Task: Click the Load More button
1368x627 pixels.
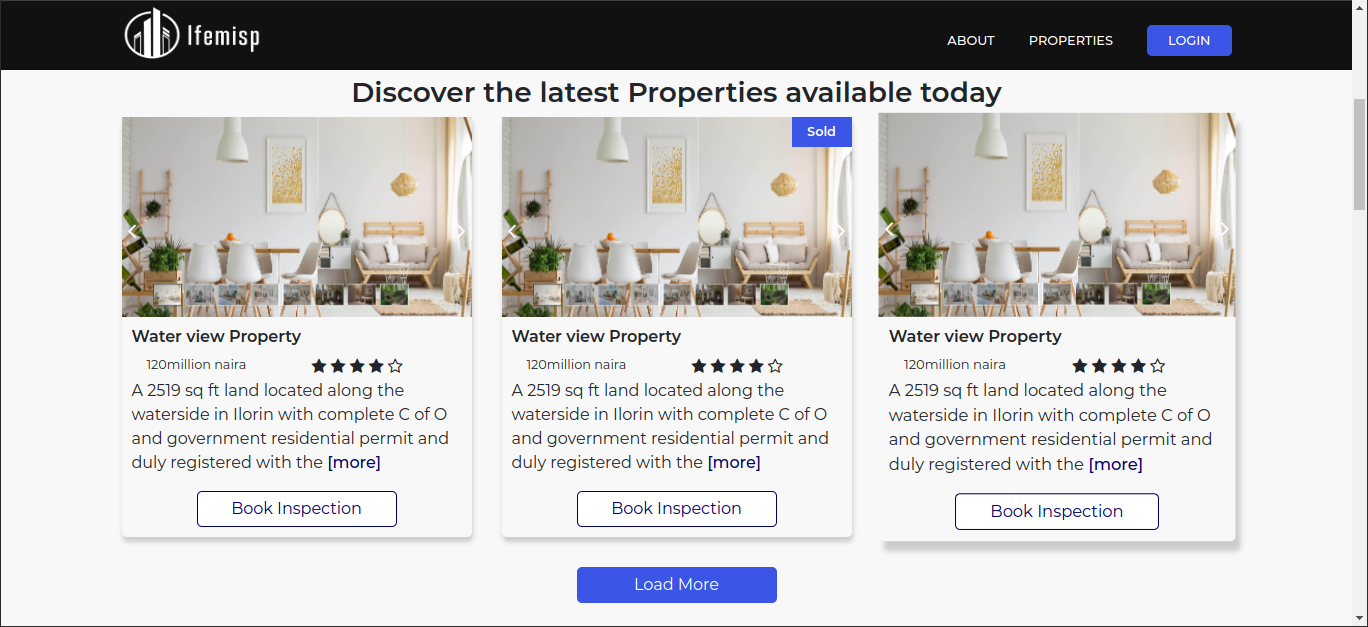Action: coord(676,585)
